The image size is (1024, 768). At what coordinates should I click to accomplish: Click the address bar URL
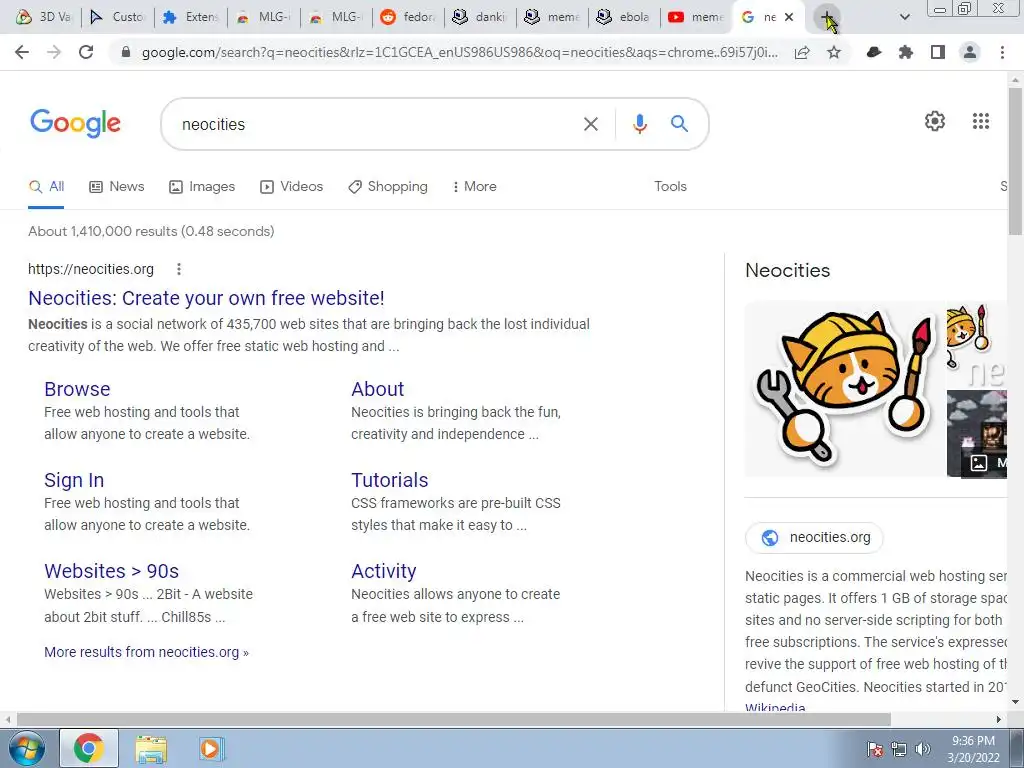[459, 52]
